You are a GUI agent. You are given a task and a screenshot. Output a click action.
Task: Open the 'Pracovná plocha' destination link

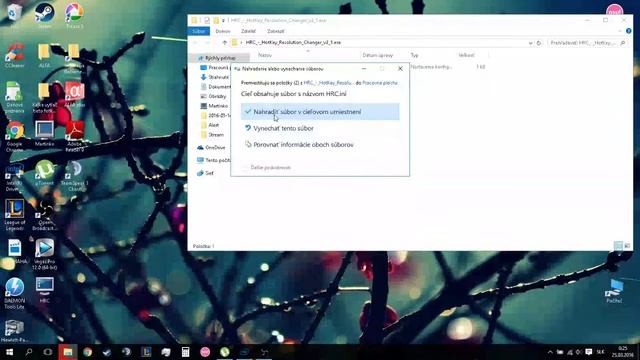point(380,83)
